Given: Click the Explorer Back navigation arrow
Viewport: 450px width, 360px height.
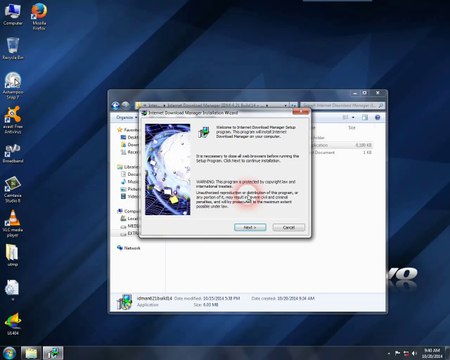Looking at the screenshot, I should [x=116, y=106].
